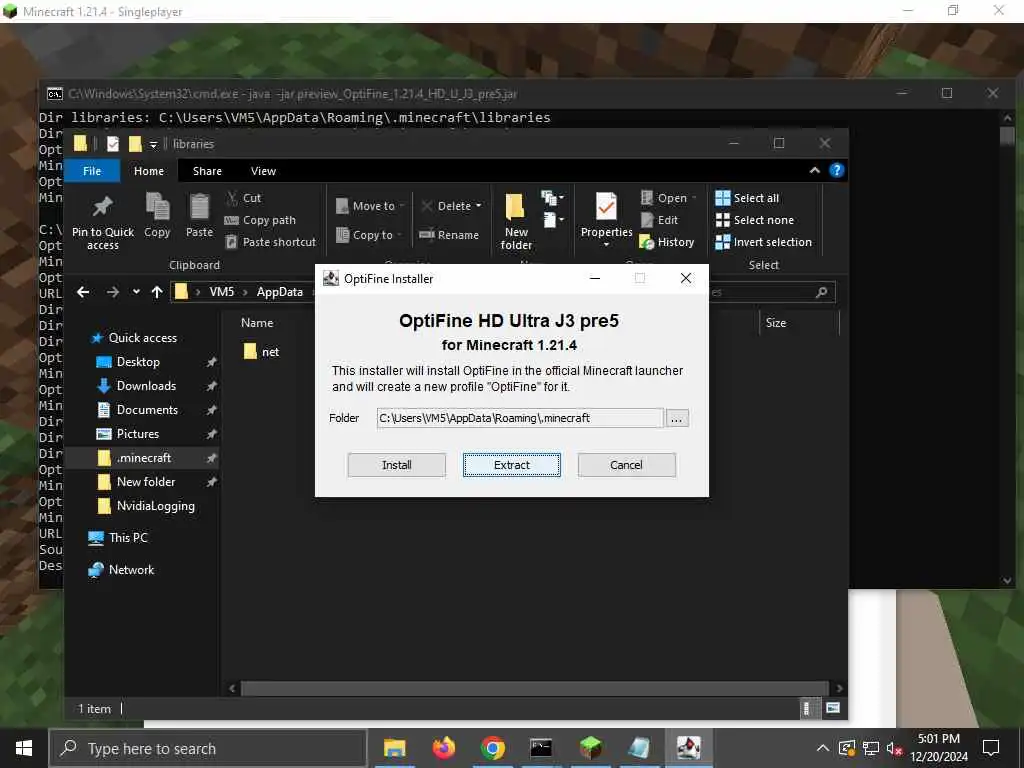Select New folder in navigation pane
The height and width of the screenshot is (768, 1024).
146,482
